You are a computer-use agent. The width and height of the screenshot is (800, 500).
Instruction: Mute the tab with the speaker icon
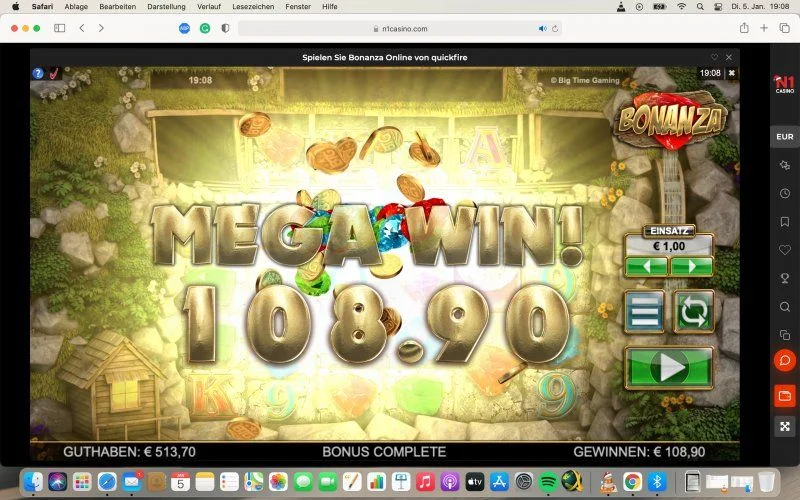[x=542, y=29]
